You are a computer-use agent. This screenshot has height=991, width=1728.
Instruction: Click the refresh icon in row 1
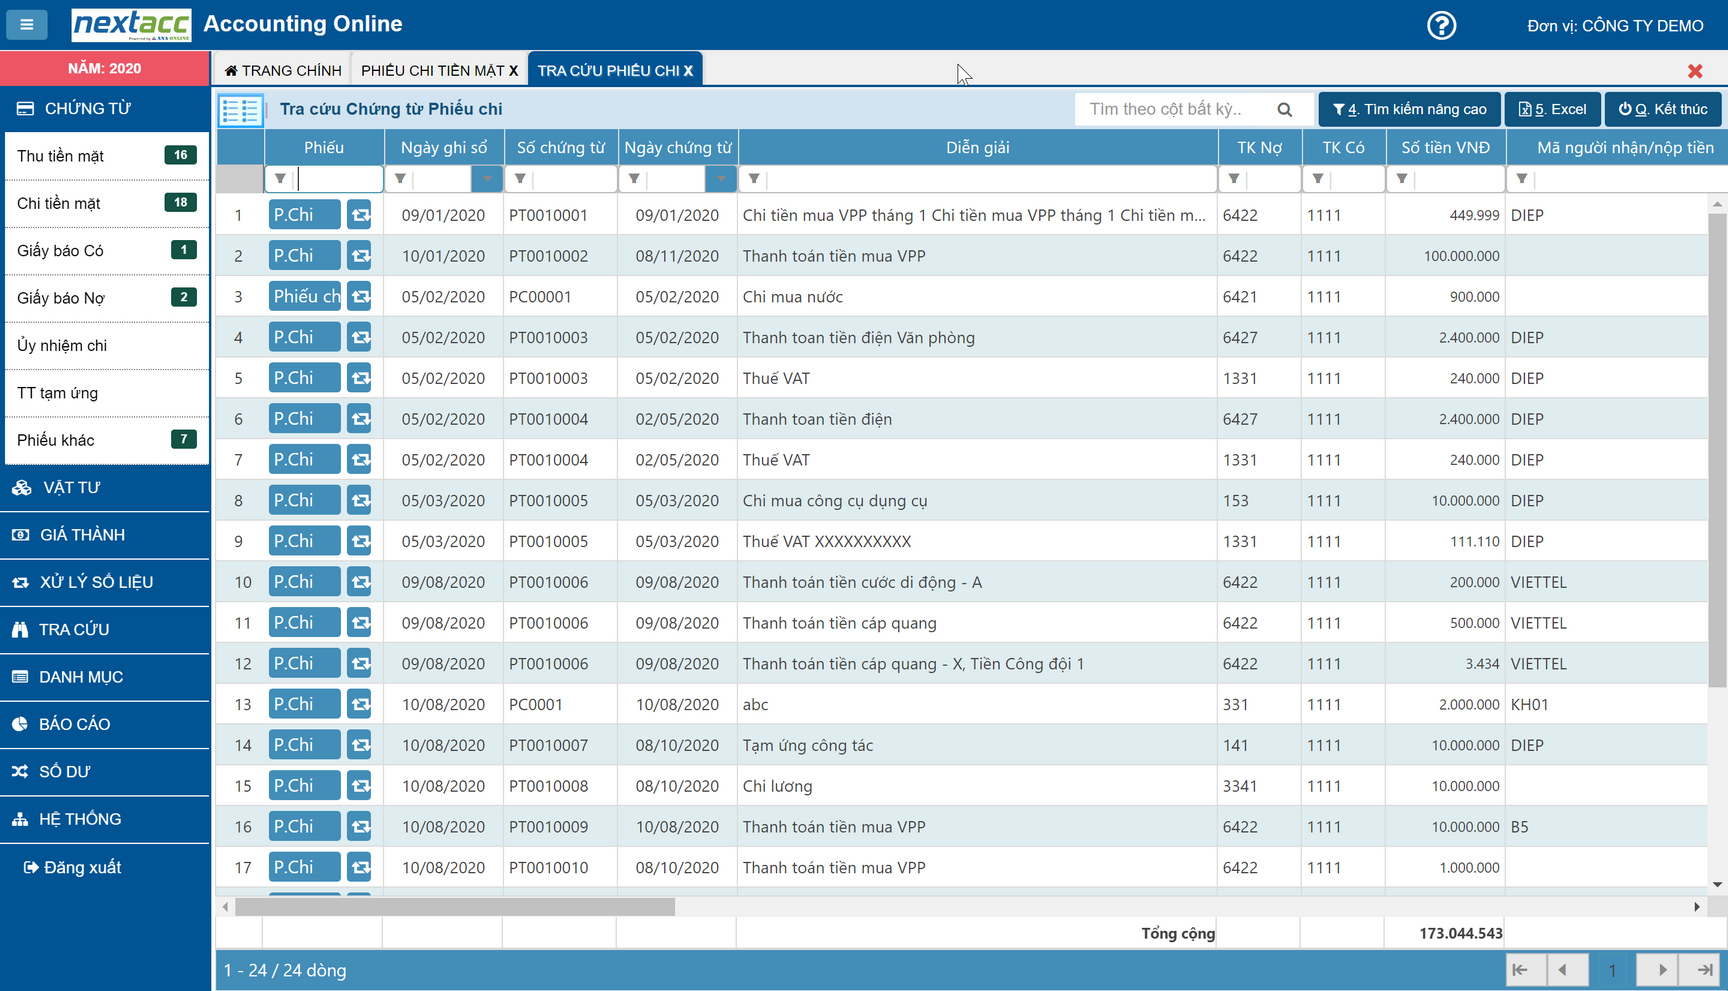tap(360, 215)
